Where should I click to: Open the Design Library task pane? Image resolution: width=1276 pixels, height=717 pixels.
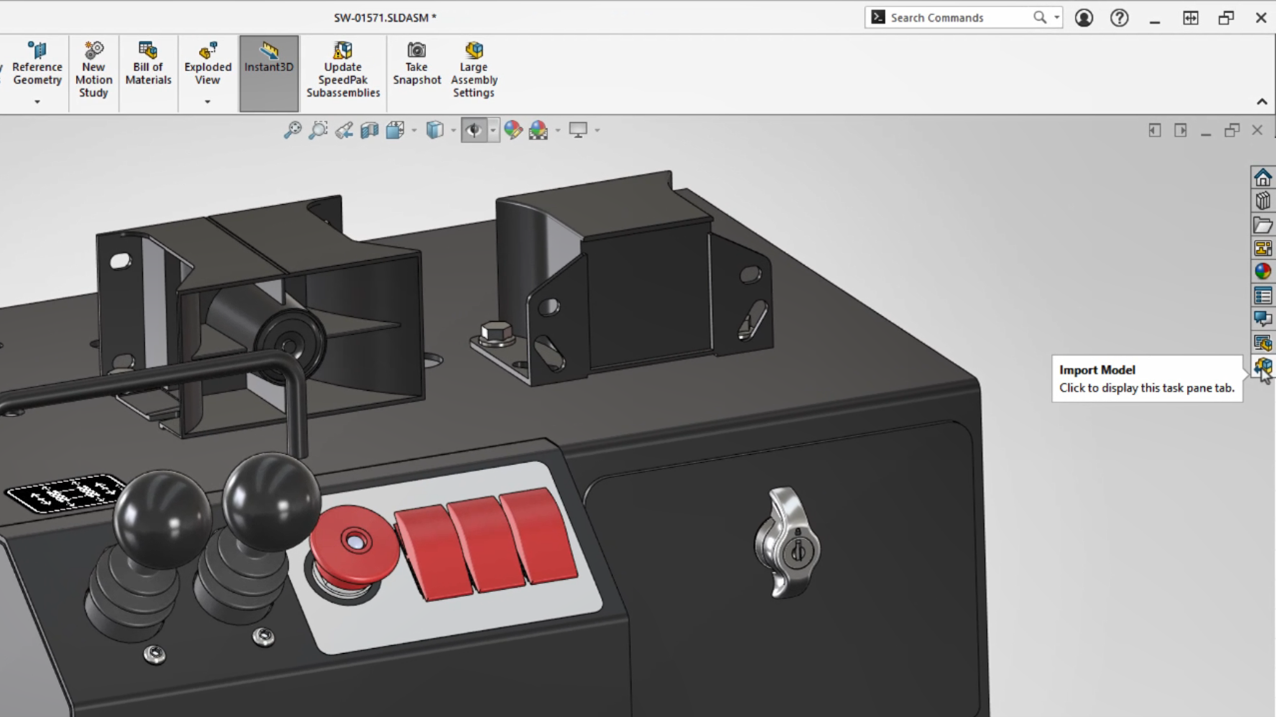point(1263,200)
